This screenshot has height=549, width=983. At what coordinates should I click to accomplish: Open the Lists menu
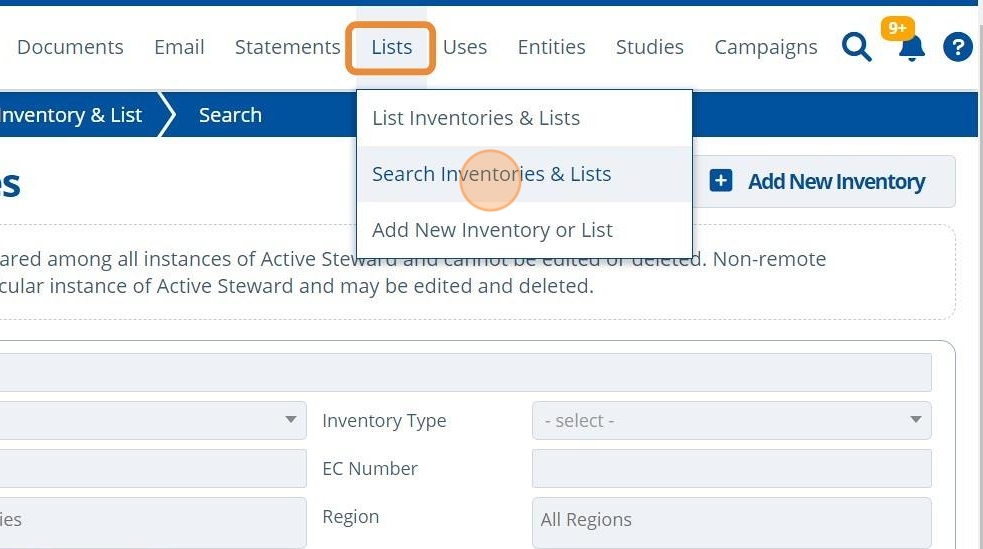[391, 47]
